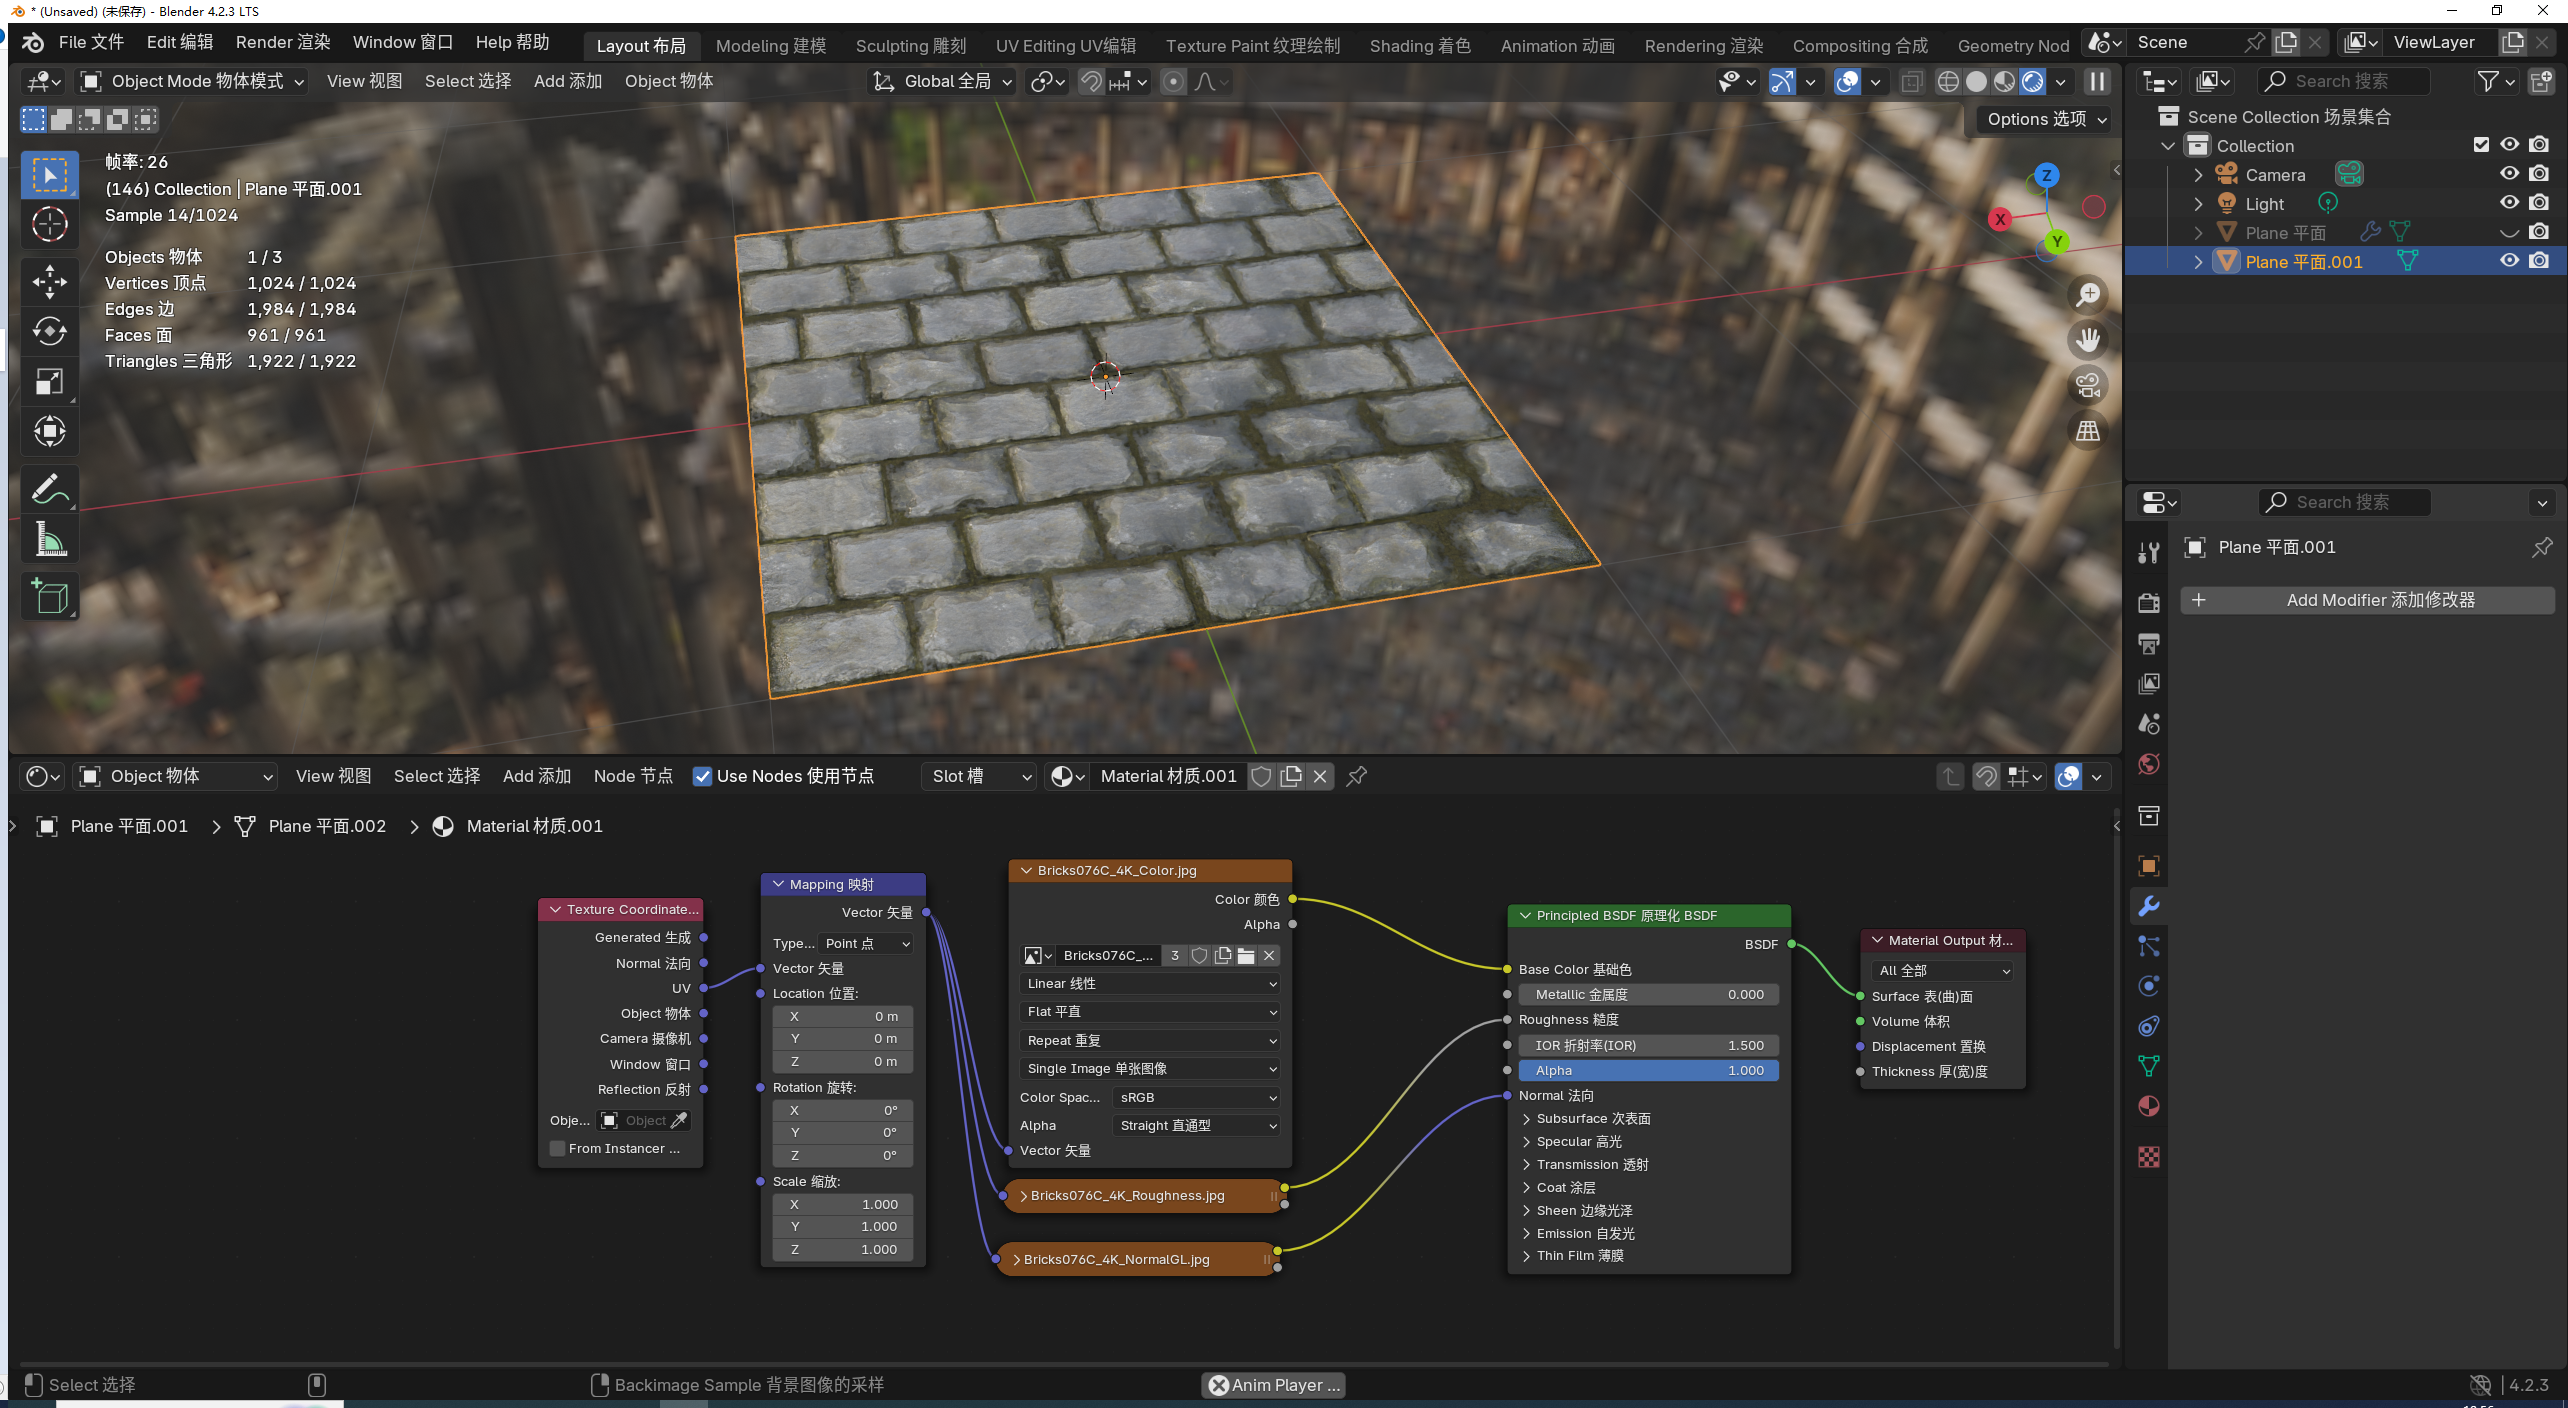Toggle Collection exclude checkbox in outliner

click(x=2481, y=145)
